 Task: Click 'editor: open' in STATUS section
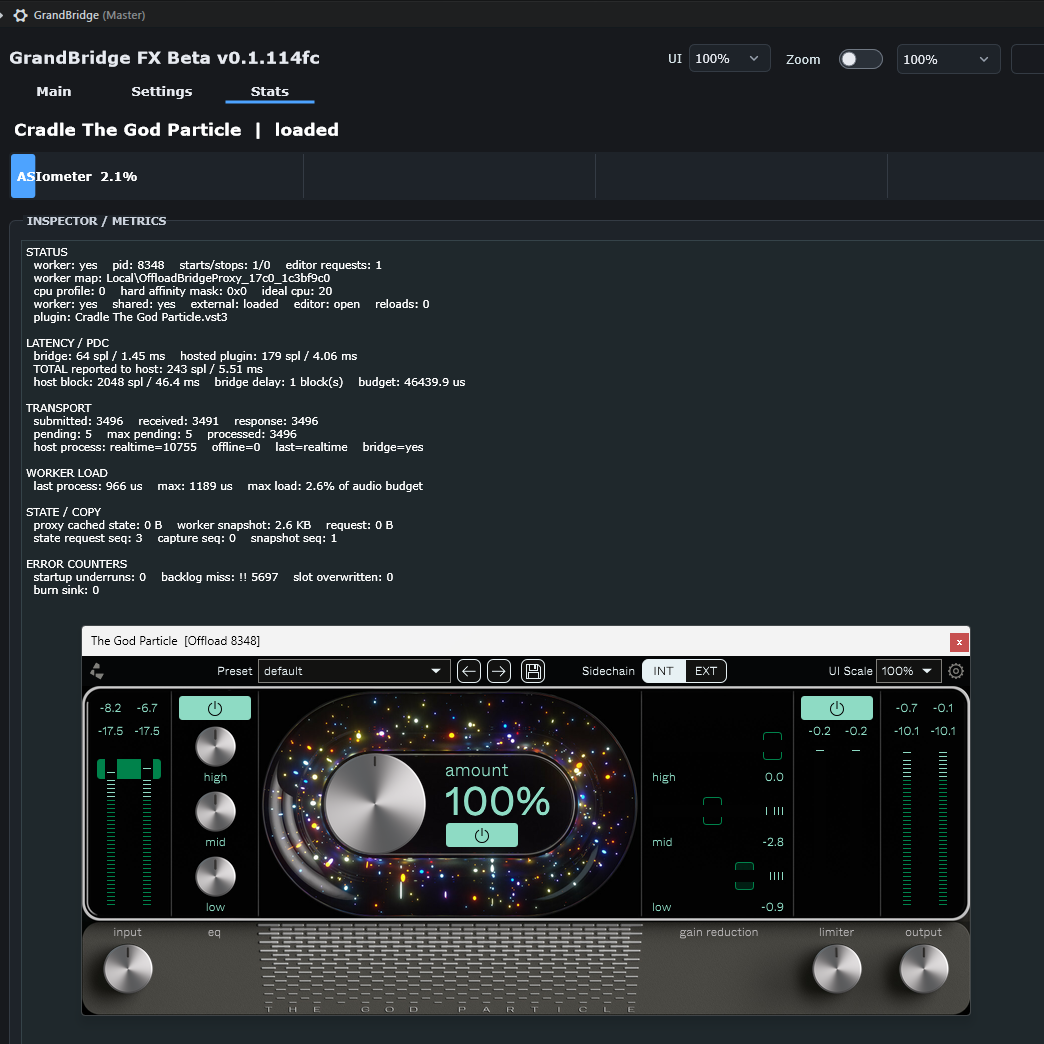[327, 304]
